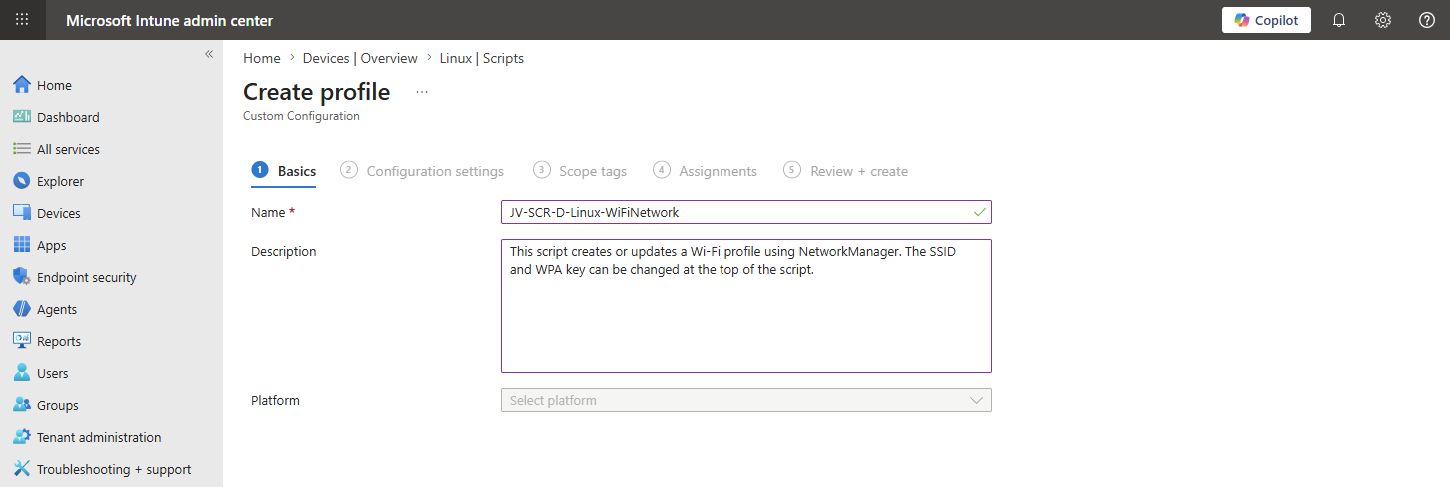Click the Copilot button
The height and width of the screenshot is (487, 1450).
click(1266, 20)
